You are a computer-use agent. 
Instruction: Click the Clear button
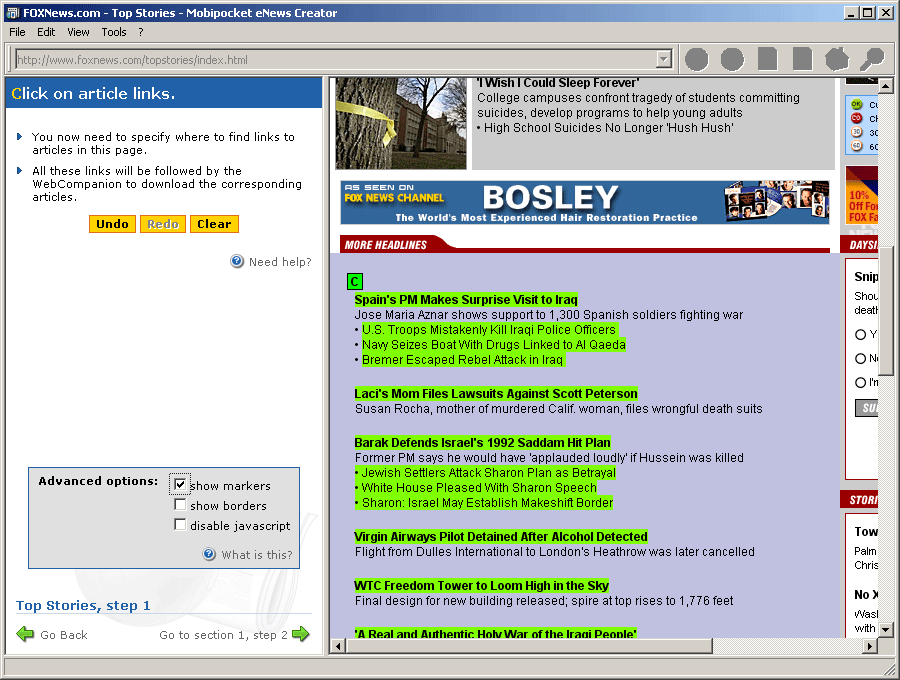pos(214,224)
